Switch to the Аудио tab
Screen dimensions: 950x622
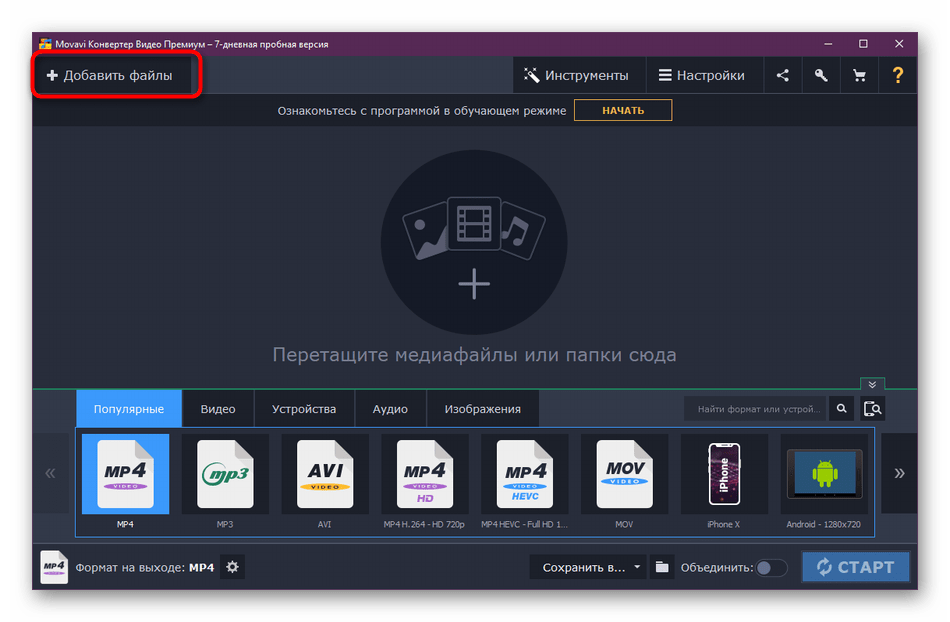coord(390,409)
